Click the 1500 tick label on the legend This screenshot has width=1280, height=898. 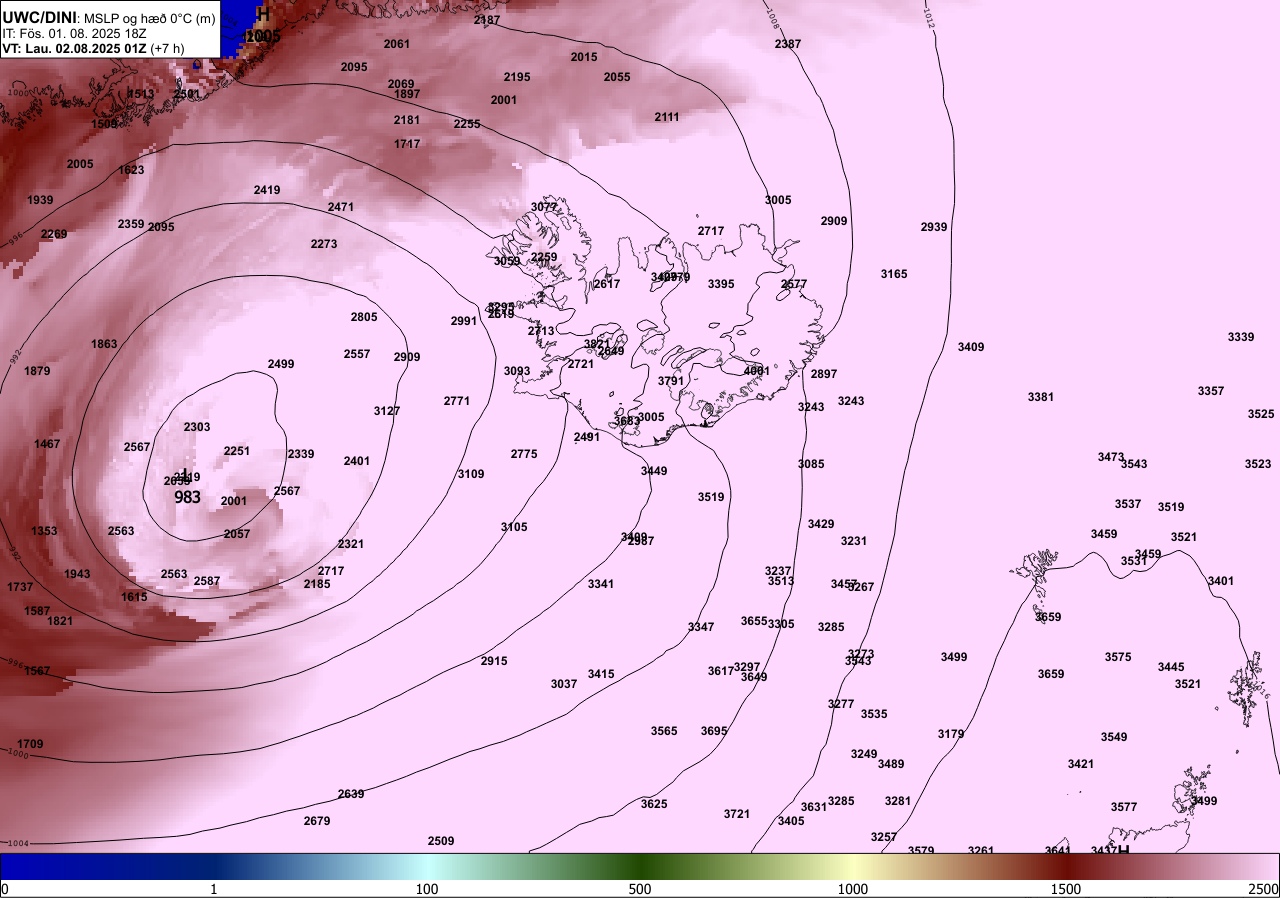(x=1066, y=889)
